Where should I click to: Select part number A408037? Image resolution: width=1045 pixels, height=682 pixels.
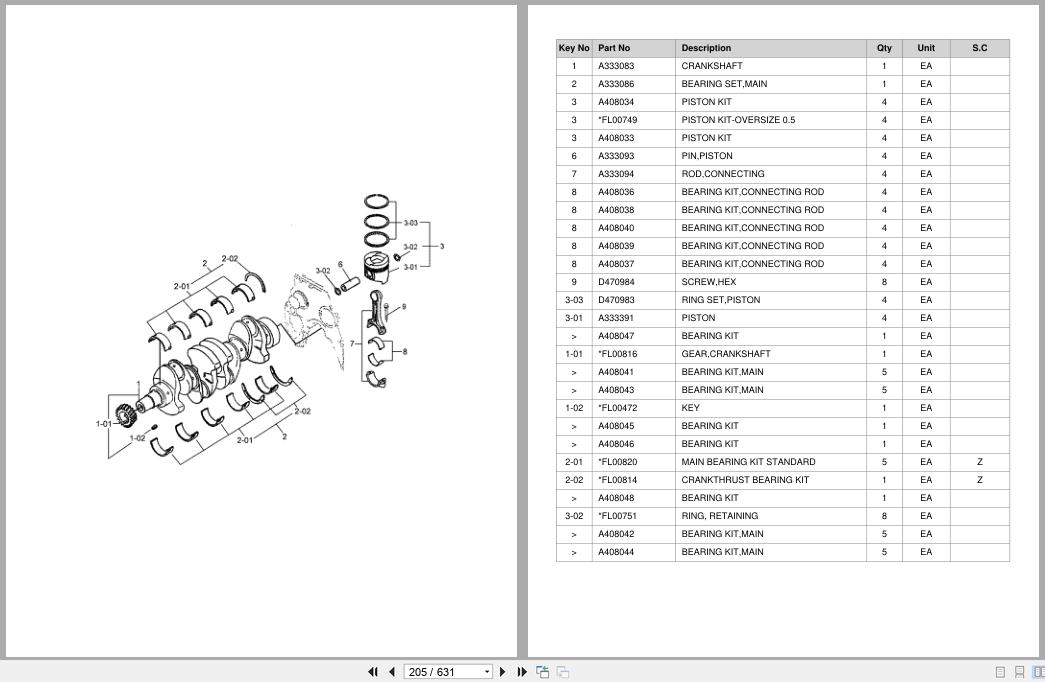pyautogui.click(x=616, y=264)
